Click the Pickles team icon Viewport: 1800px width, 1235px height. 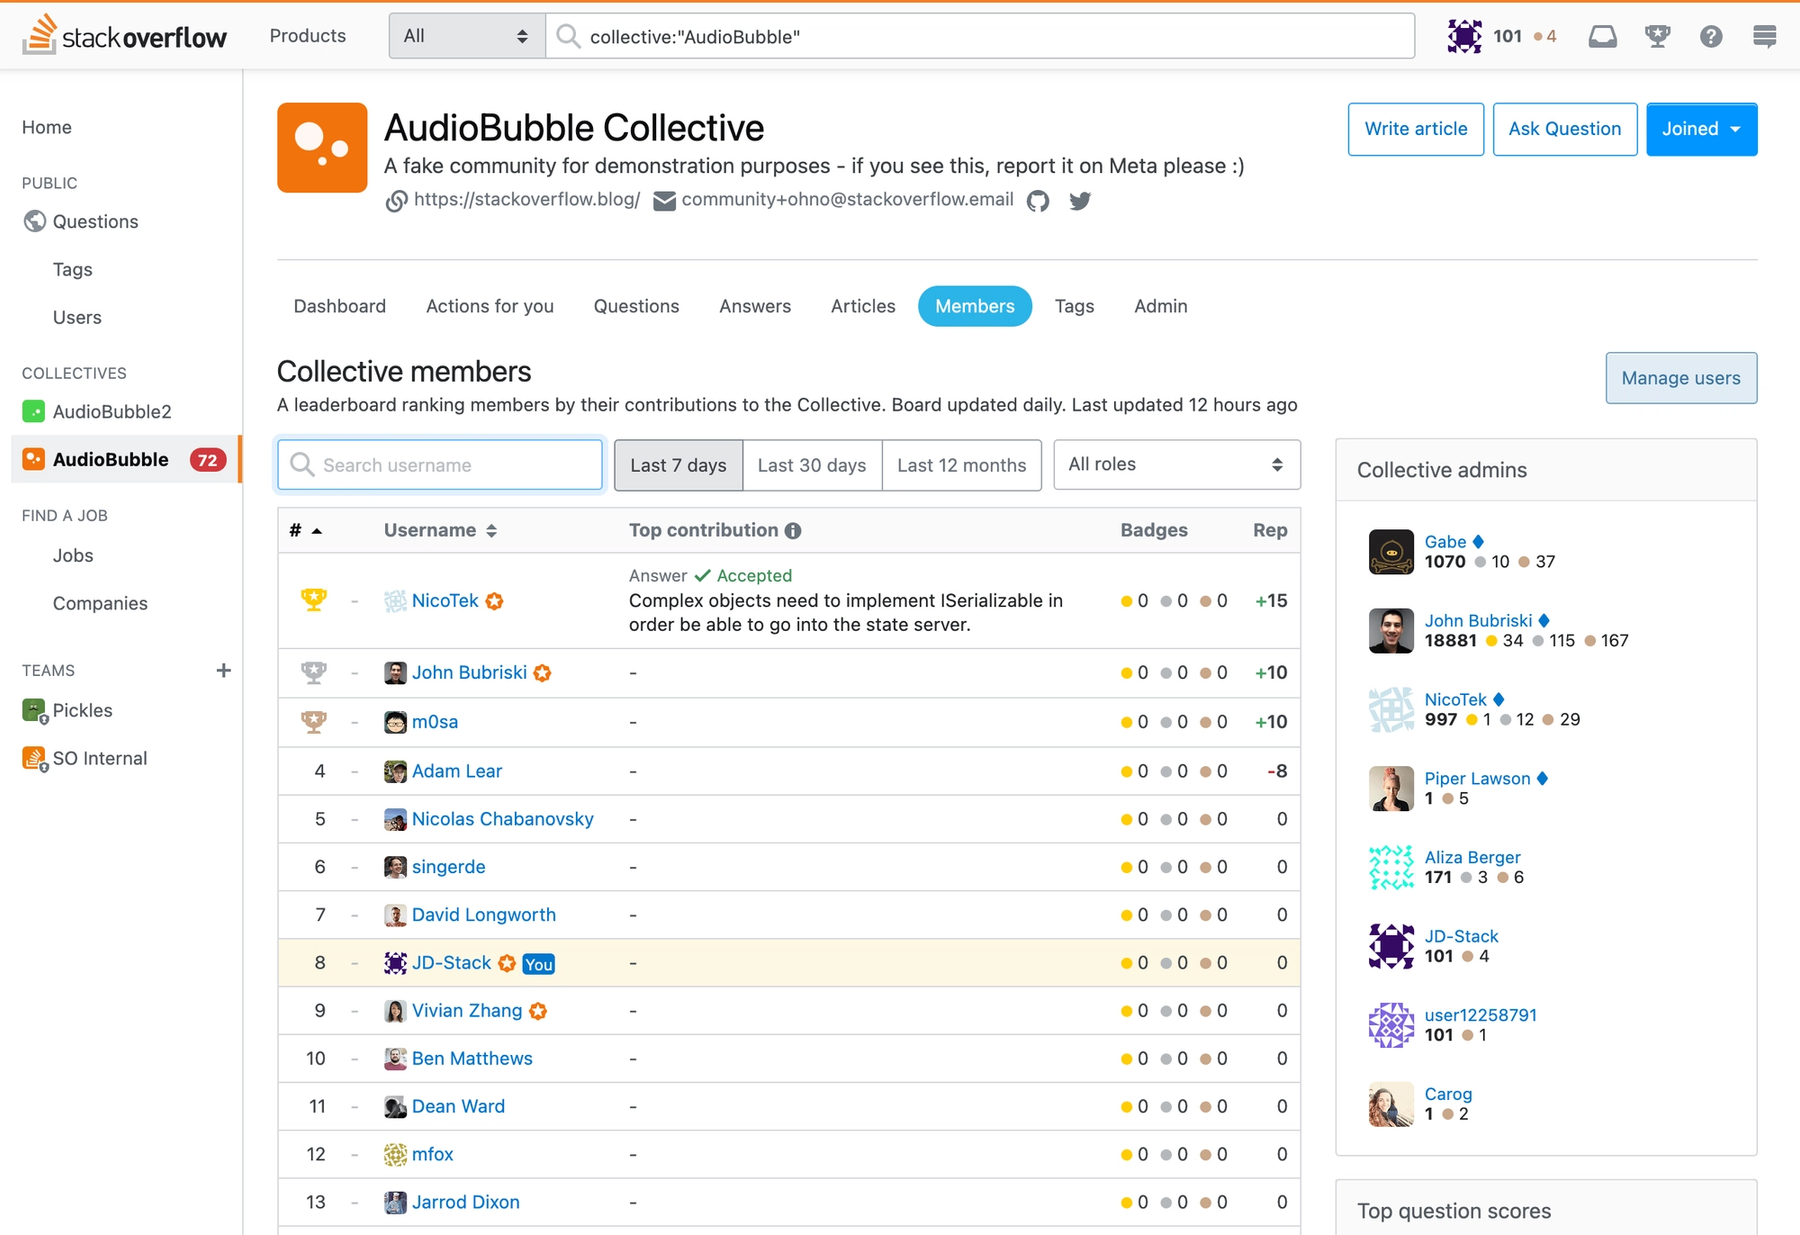point(34,711)
